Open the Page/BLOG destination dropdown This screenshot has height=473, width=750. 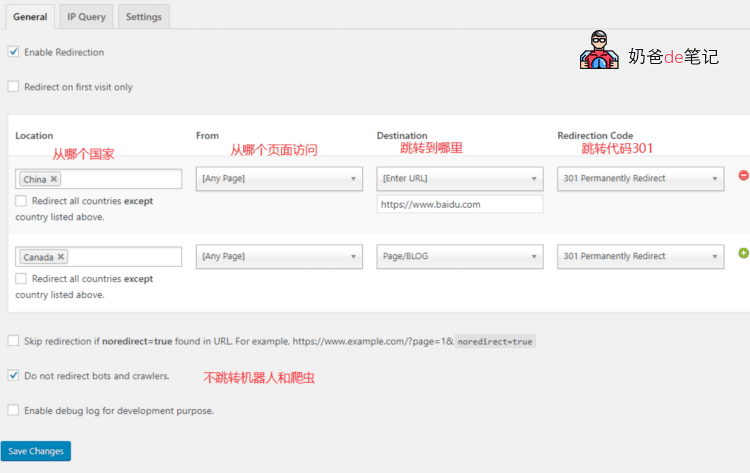459,257
